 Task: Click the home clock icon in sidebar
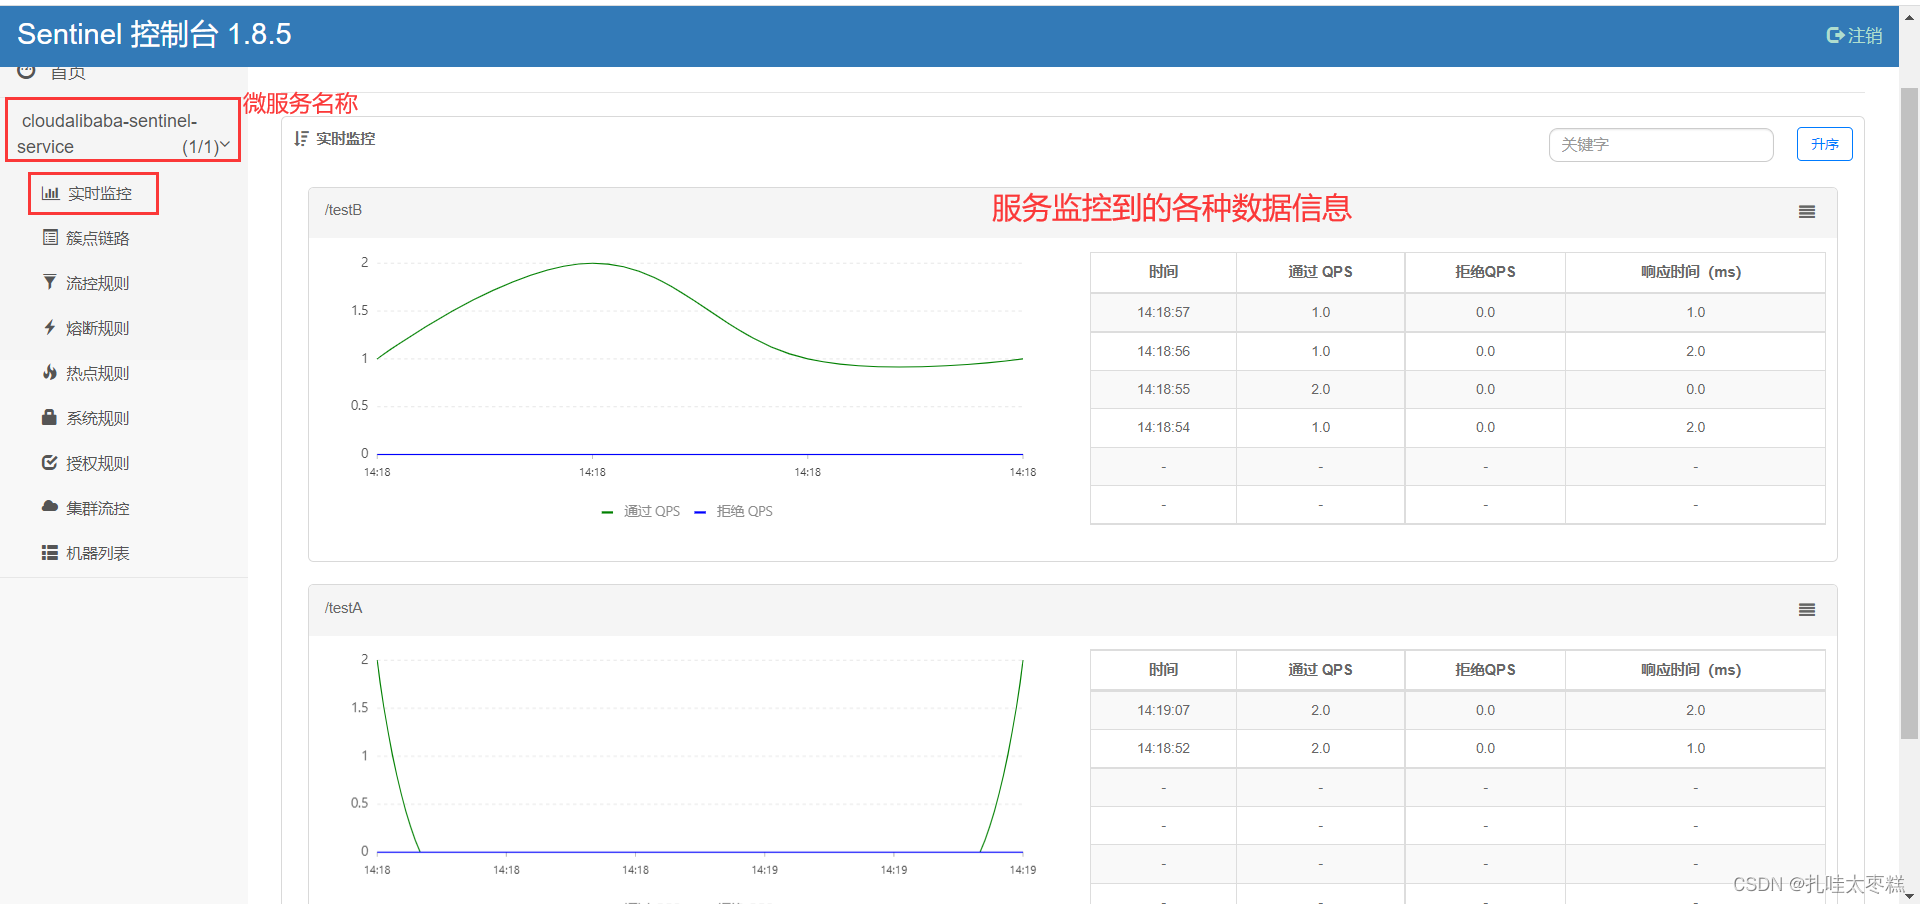(x=27, y=72)
